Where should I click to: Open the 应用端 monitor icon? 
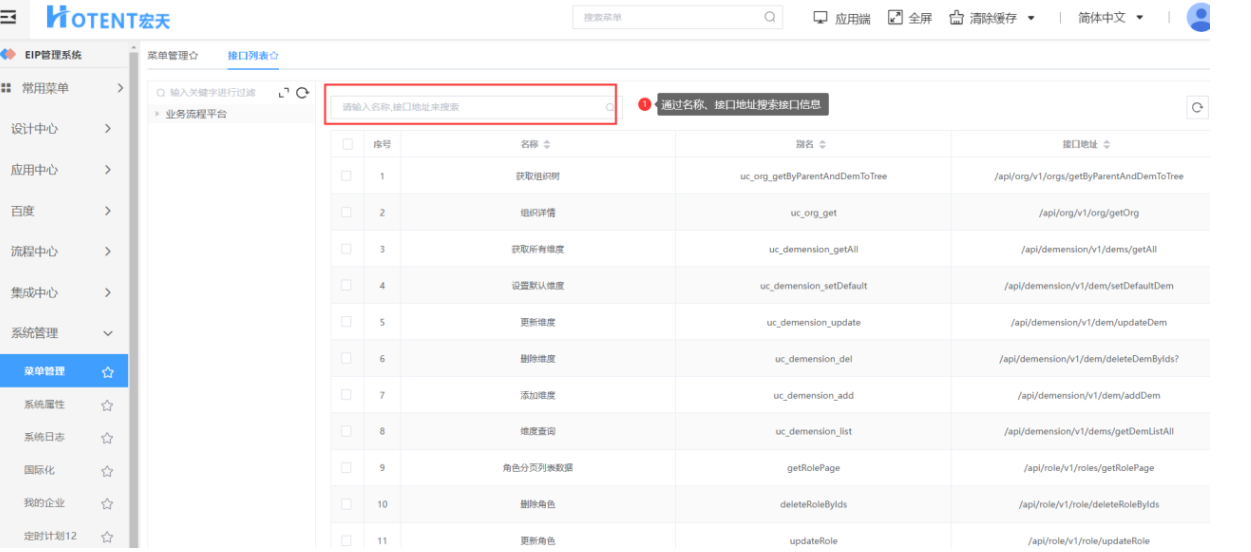pyautogui.click(x=821, y=18)
